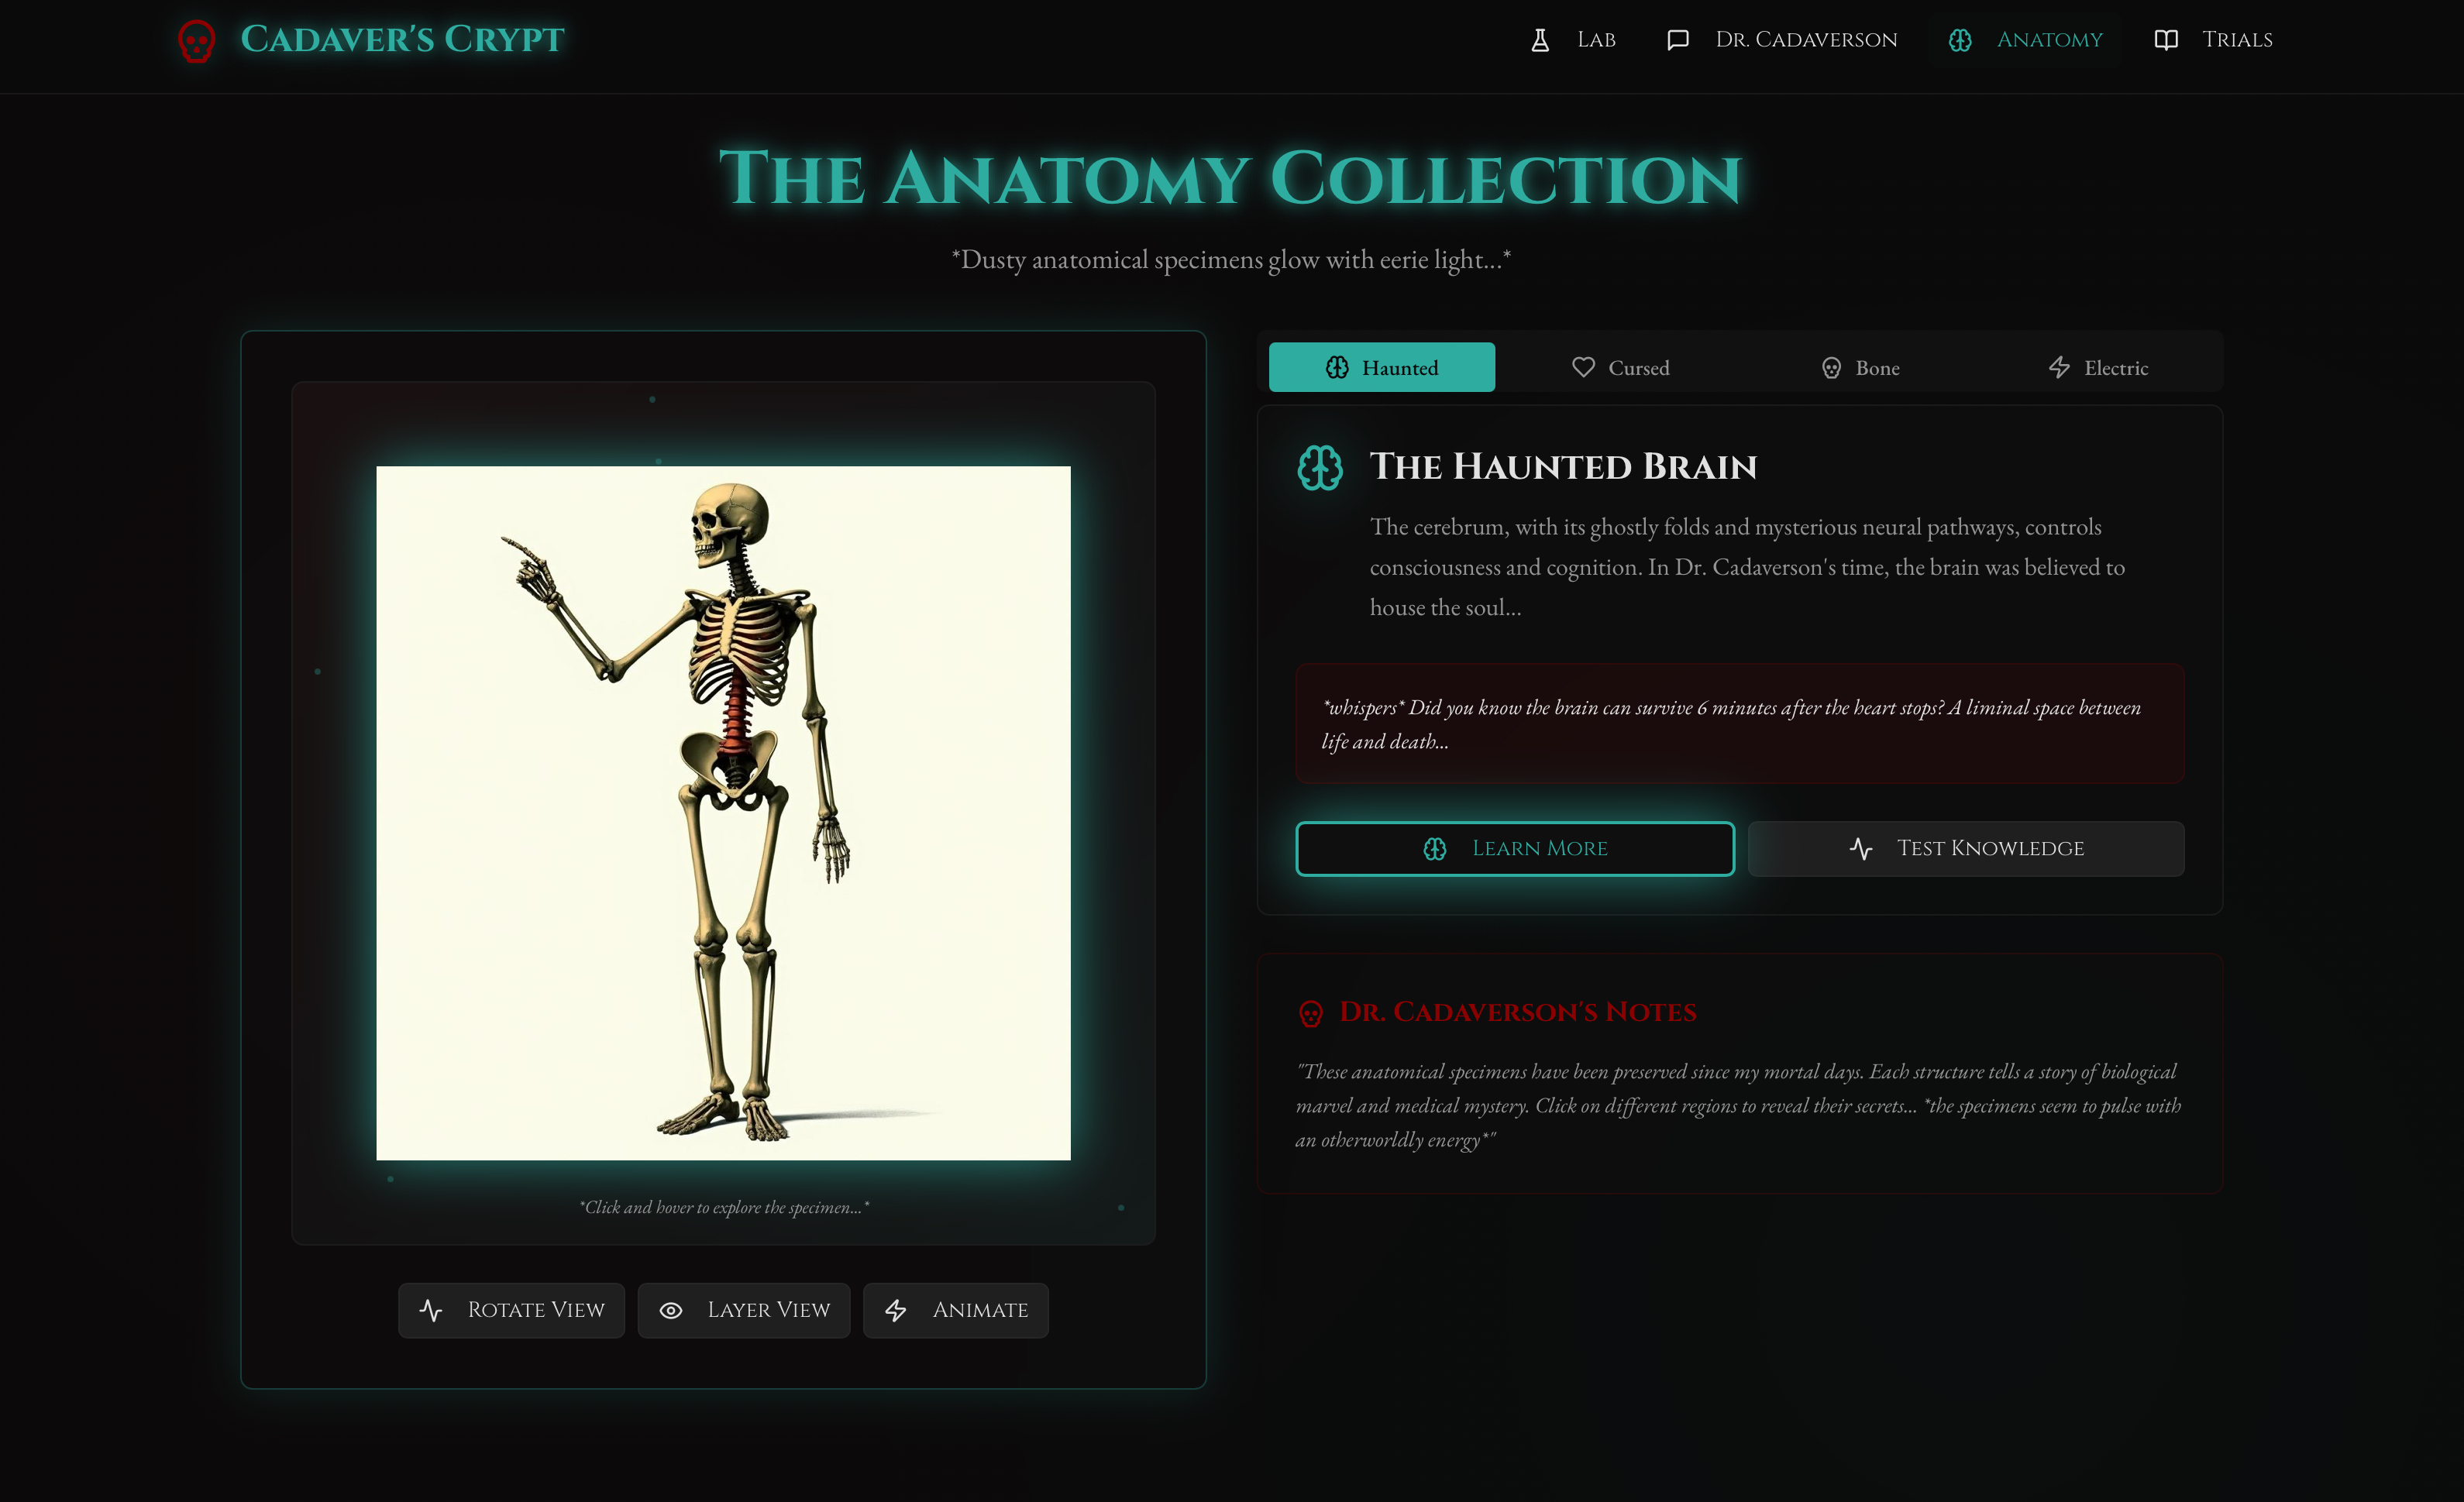This screenshot has width=2464, height=1502.
Task: Open the Trials navigation link
Action: 2237,40
